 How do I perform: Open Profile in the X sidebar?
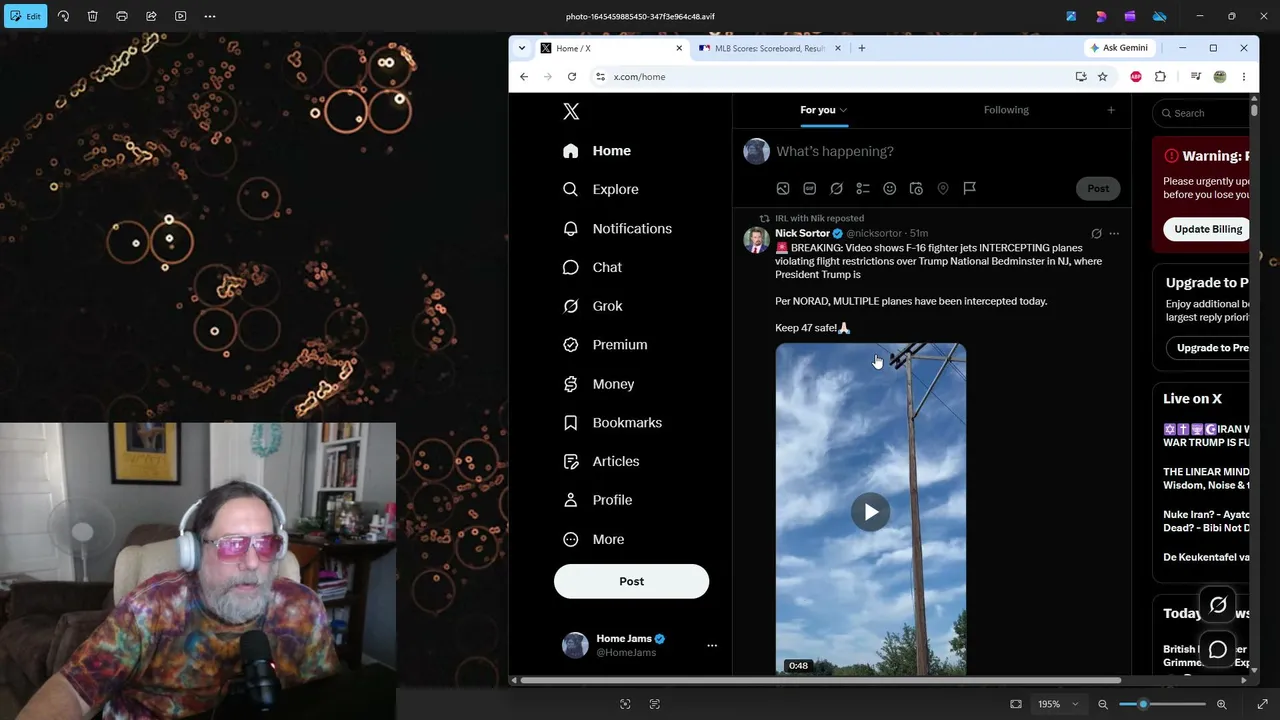(598, 500)
